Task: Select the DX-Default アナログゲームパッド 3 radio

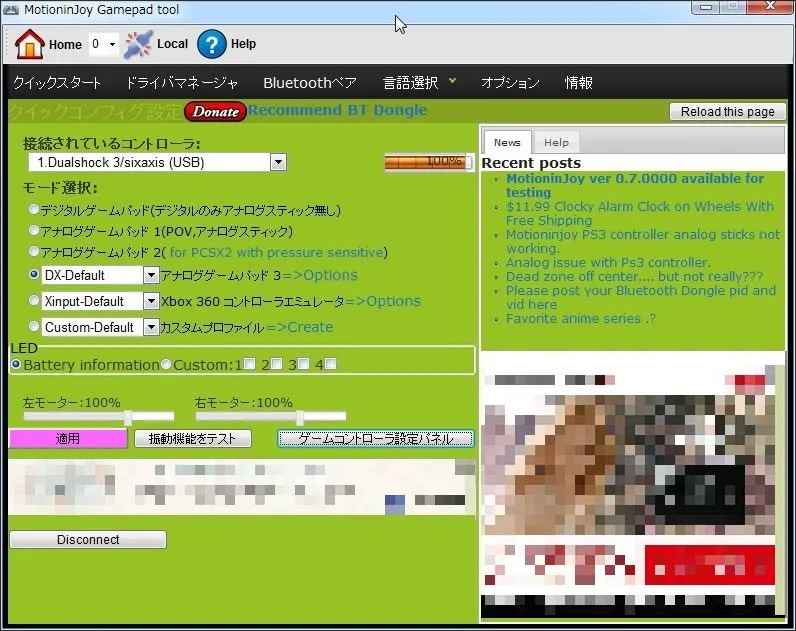Action: click(34, 274)
